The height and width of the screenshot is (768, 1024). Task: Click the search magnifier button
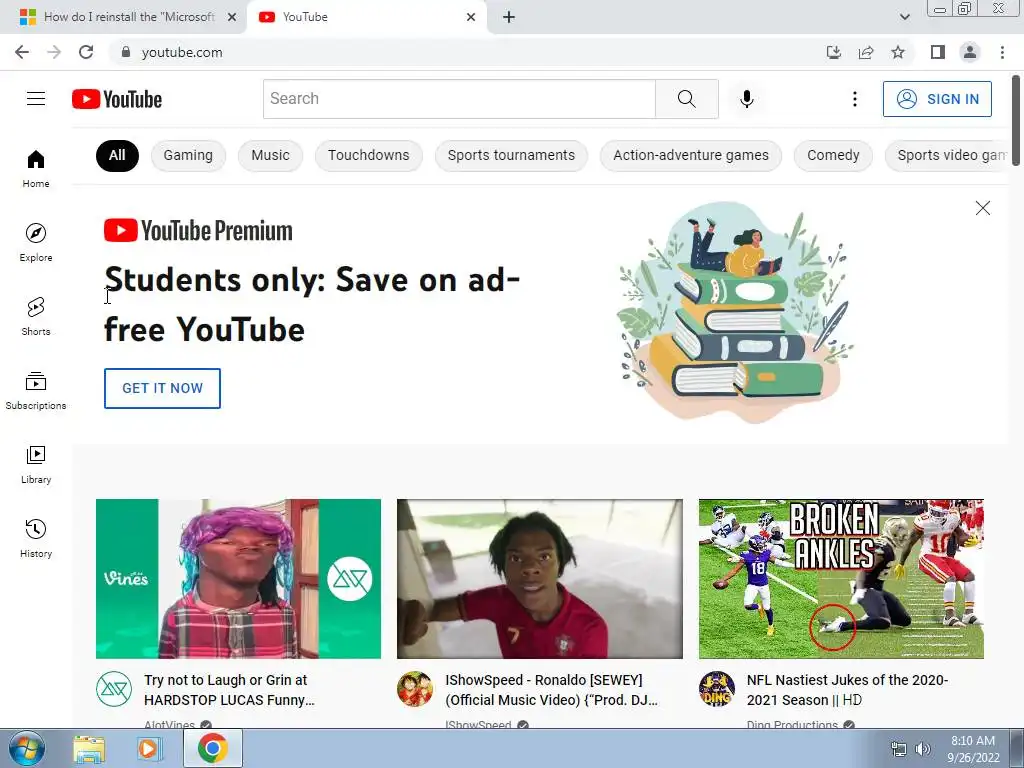tap(686, 99)
